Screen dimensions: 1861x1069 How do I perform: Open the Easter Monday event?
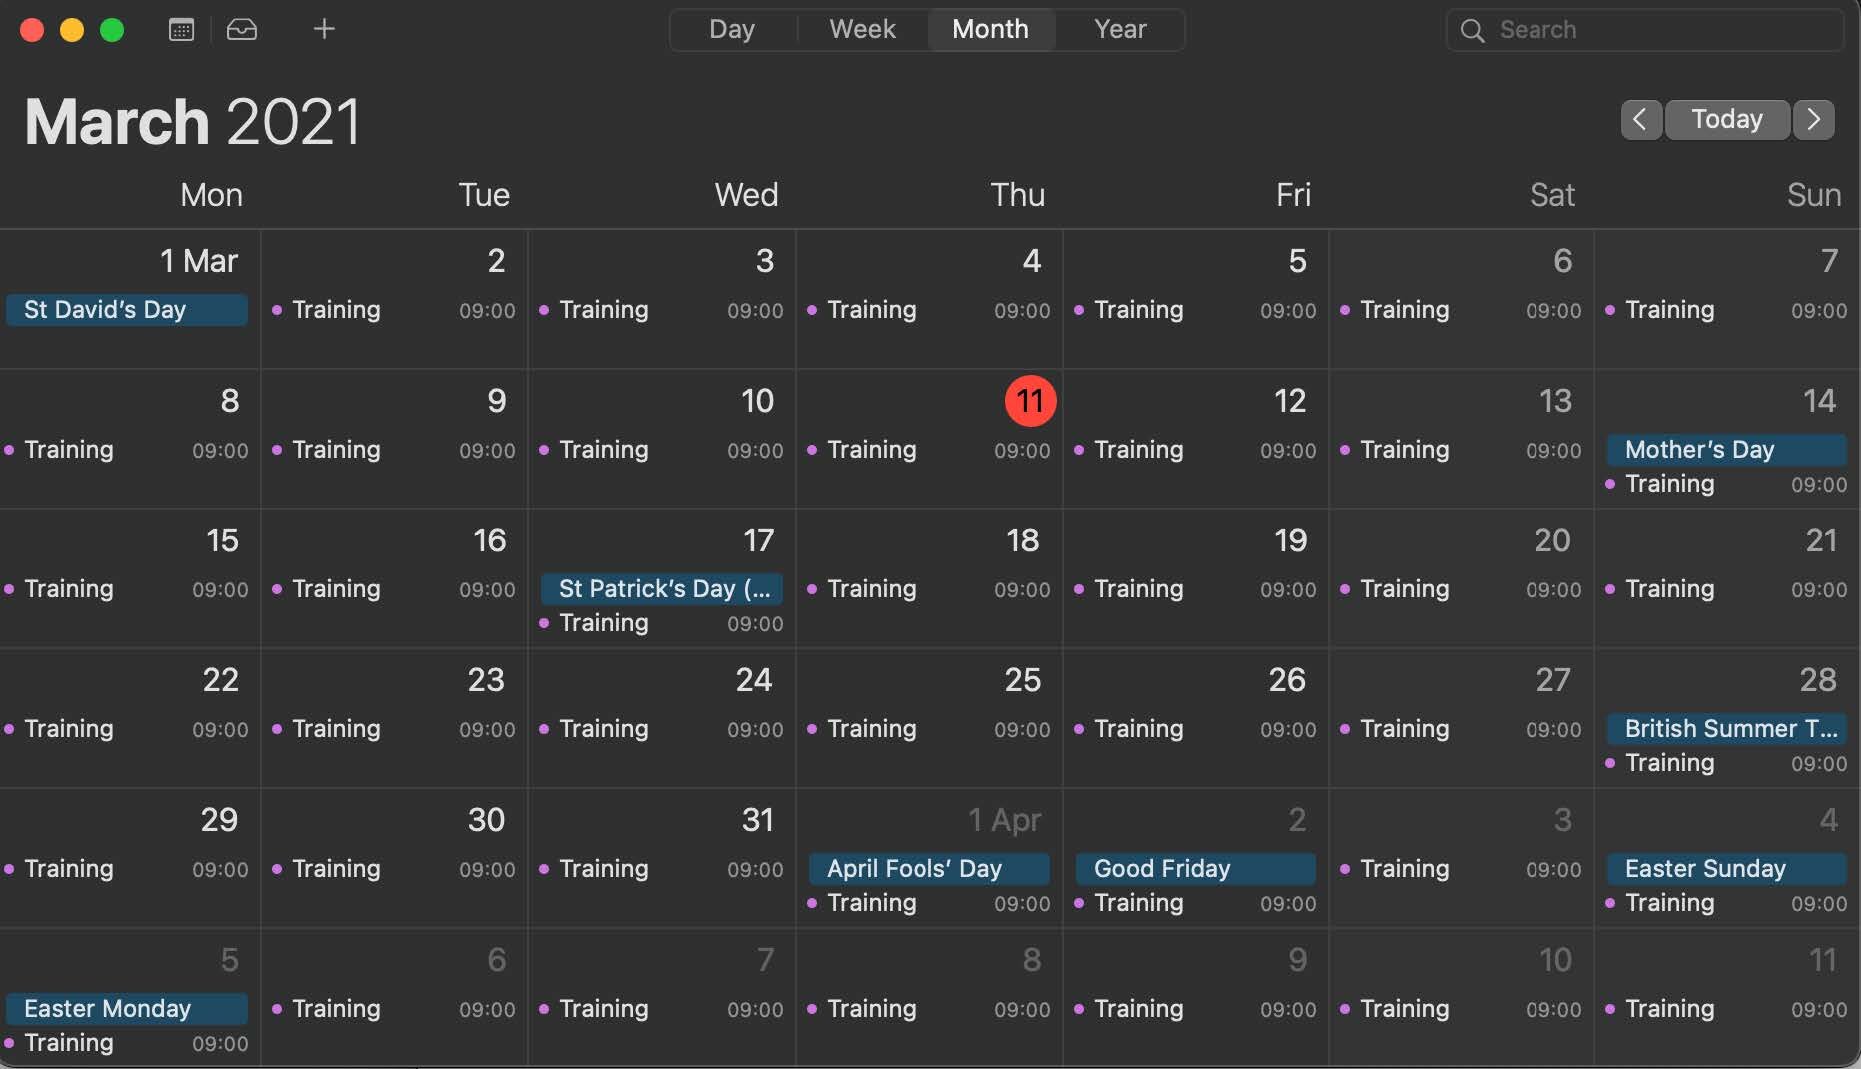pyautogui.click(x=127, y=1008)
